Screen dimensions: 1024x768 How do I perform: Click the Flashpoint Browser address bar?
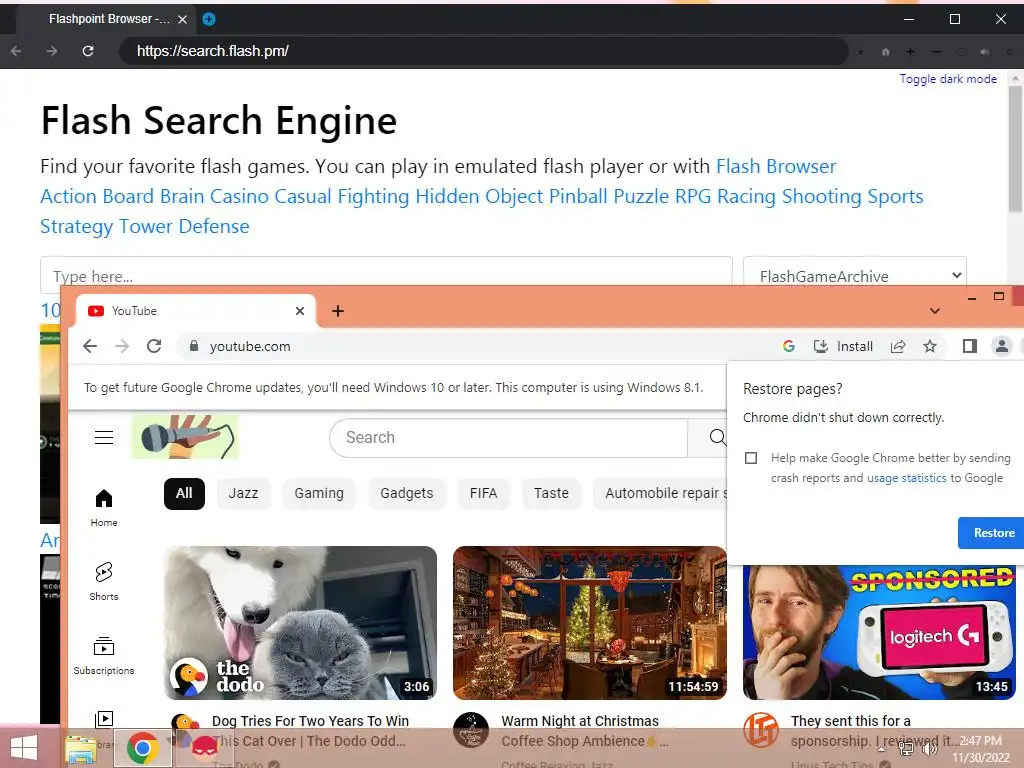(x=483, y=51)
